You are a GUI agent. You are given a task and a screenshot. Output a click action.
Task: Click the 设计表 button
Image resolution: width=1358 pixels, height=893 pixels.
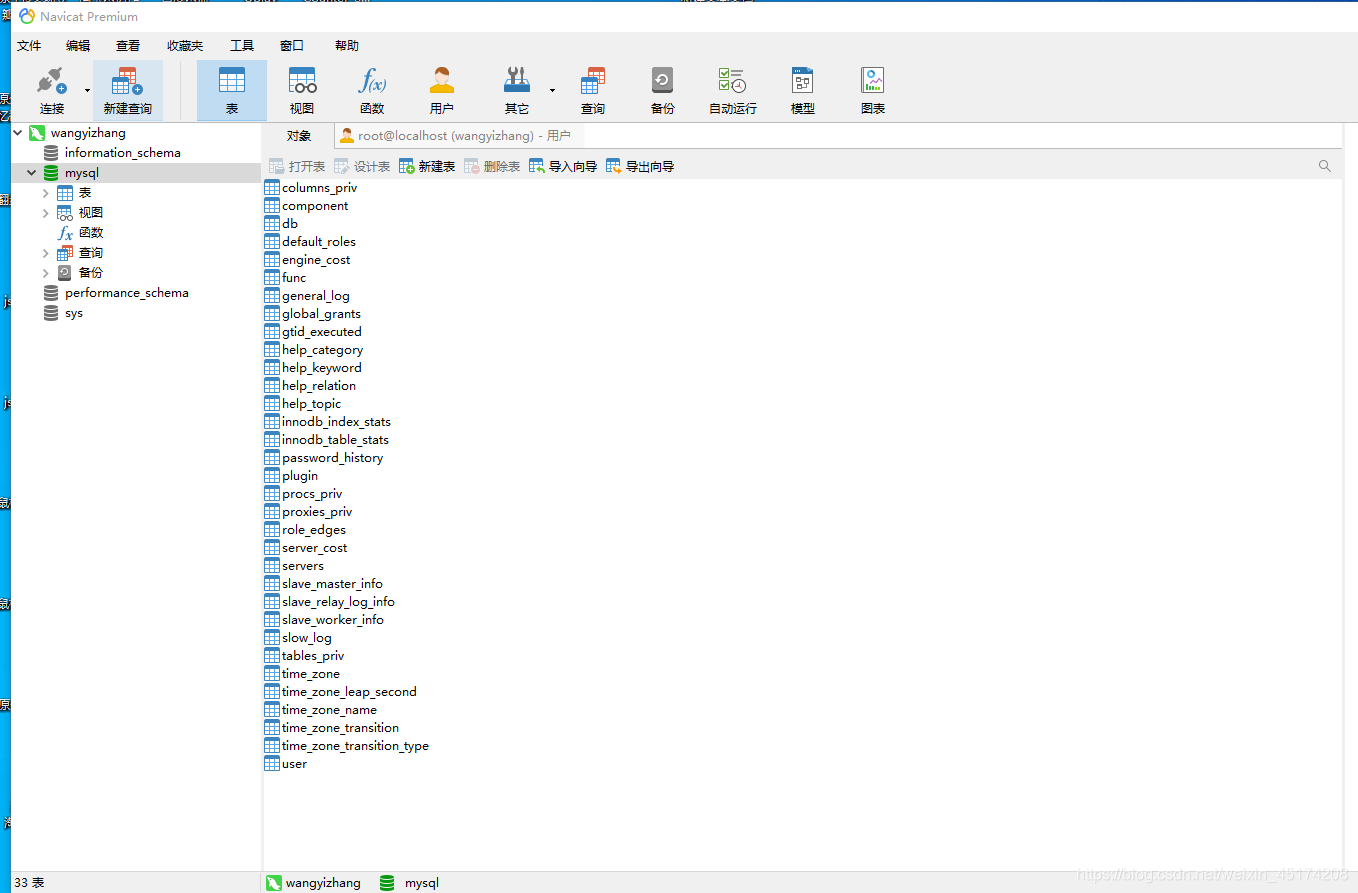point(362,166)
